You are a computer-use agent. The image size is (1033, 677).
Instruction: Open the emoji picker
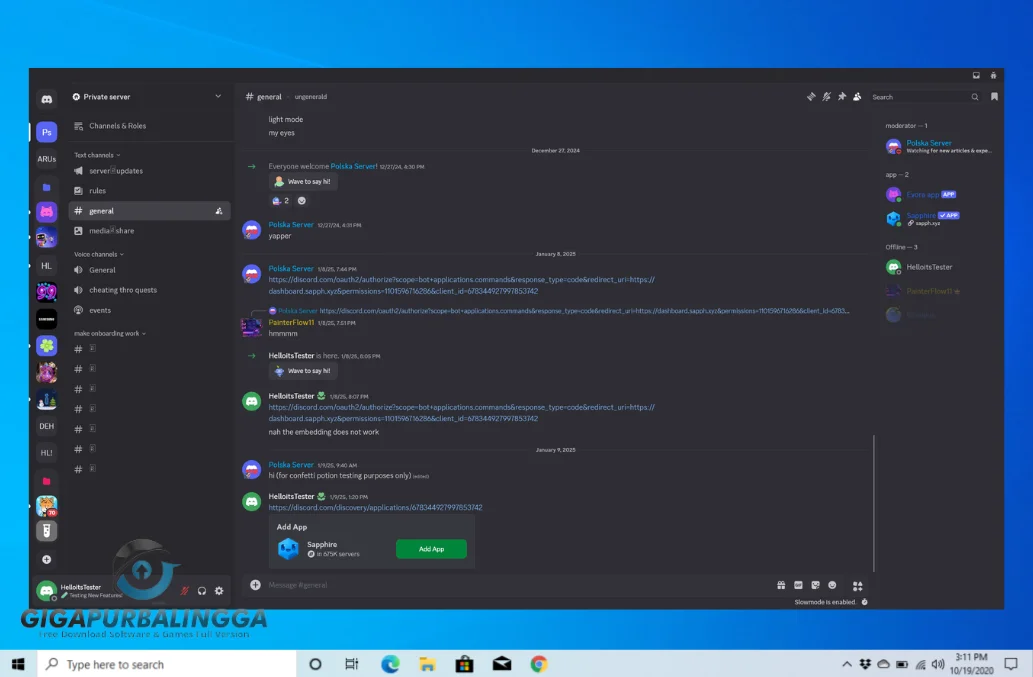point(832,585)
